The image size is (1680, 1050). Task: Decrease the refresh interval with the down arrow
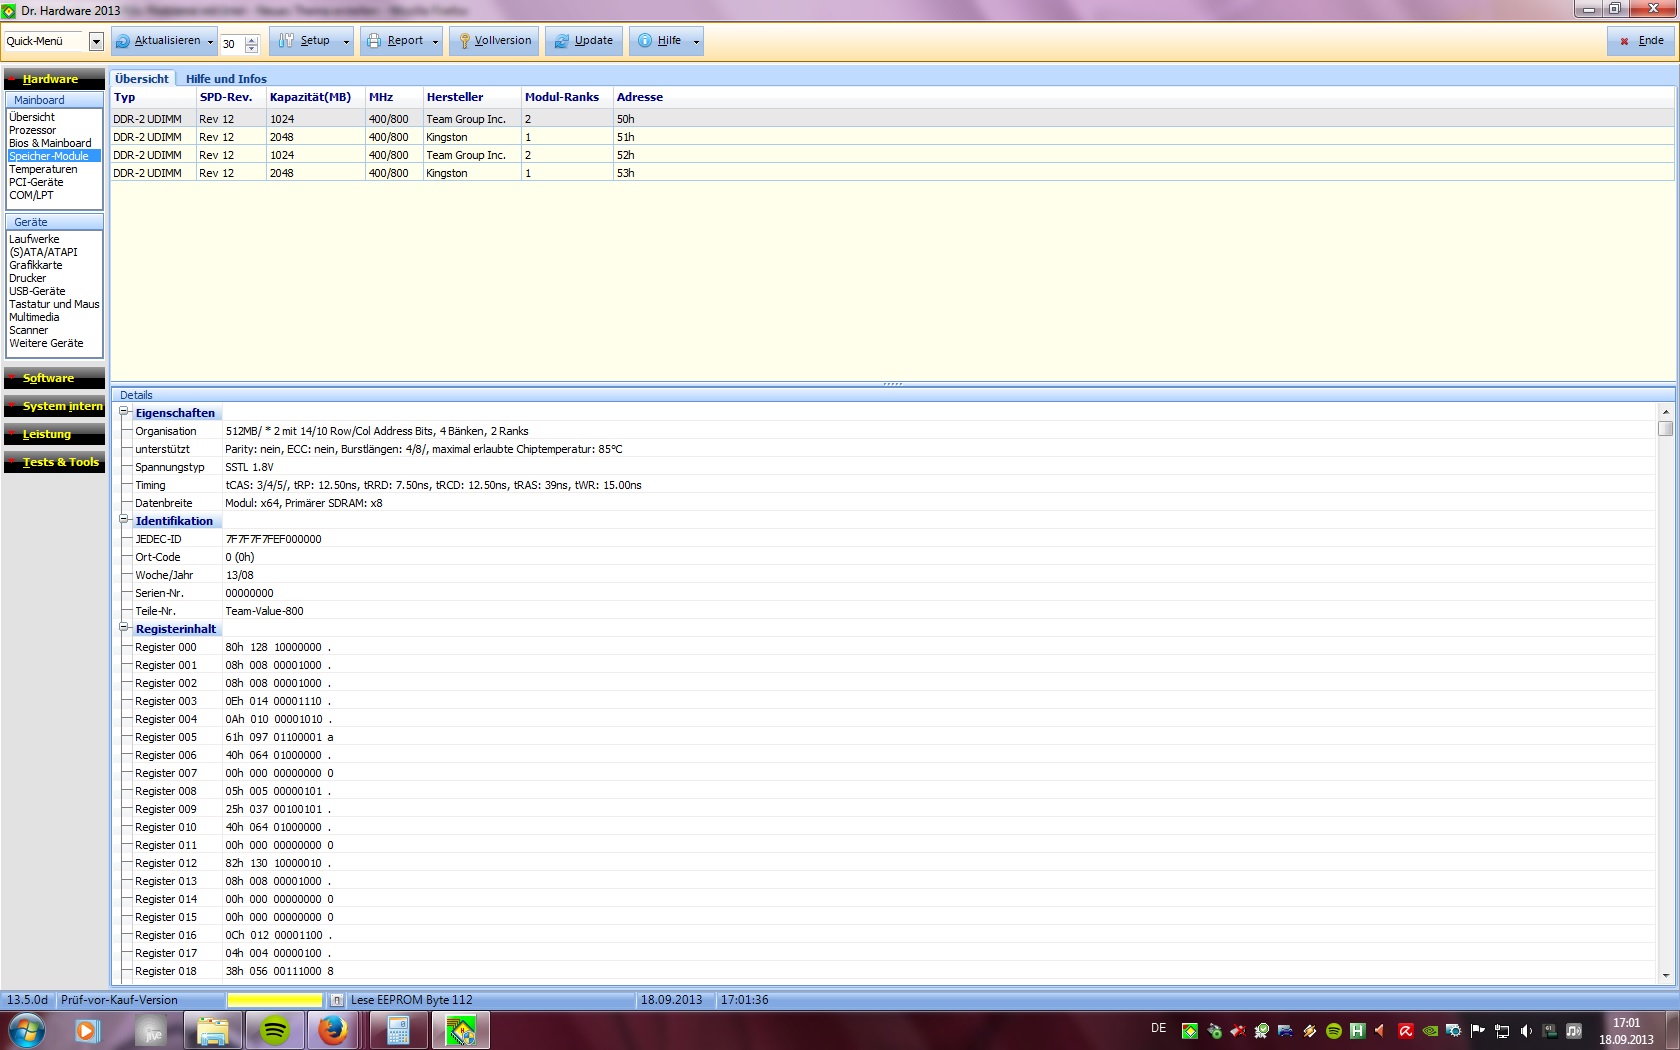tap(251, 48)
